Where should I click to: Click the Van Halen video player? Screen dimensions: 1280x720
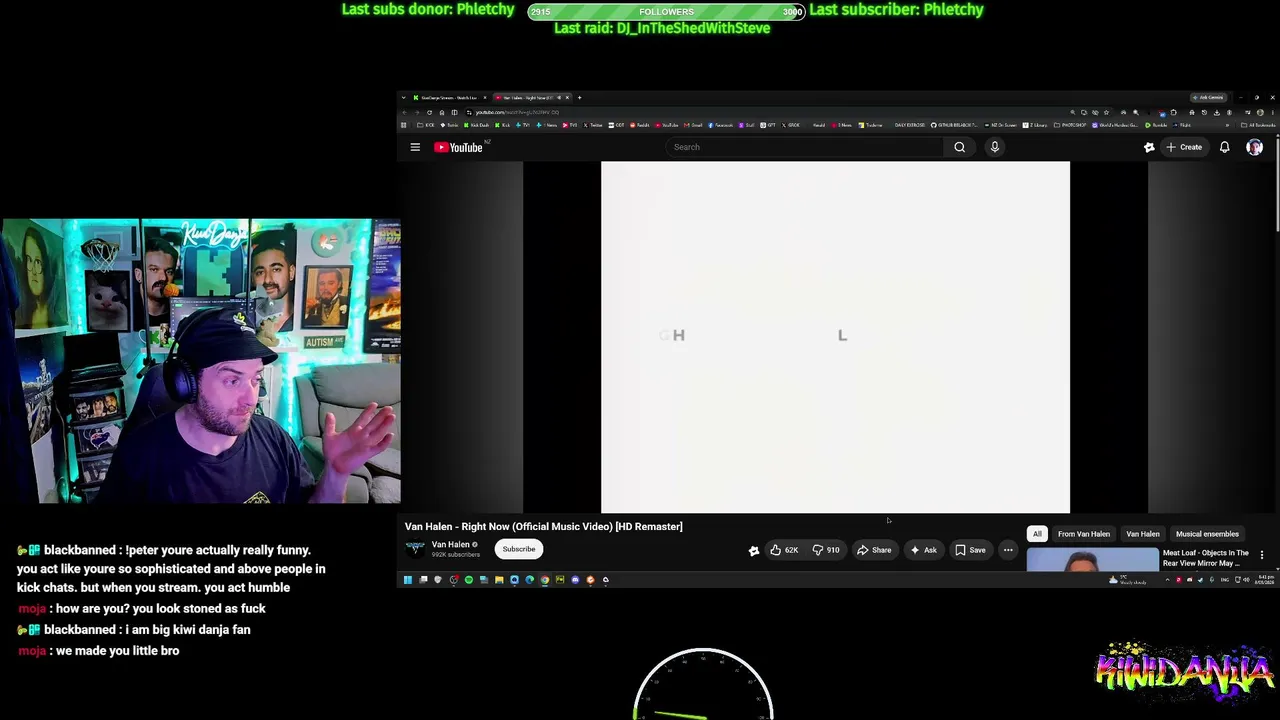point(835,337)
